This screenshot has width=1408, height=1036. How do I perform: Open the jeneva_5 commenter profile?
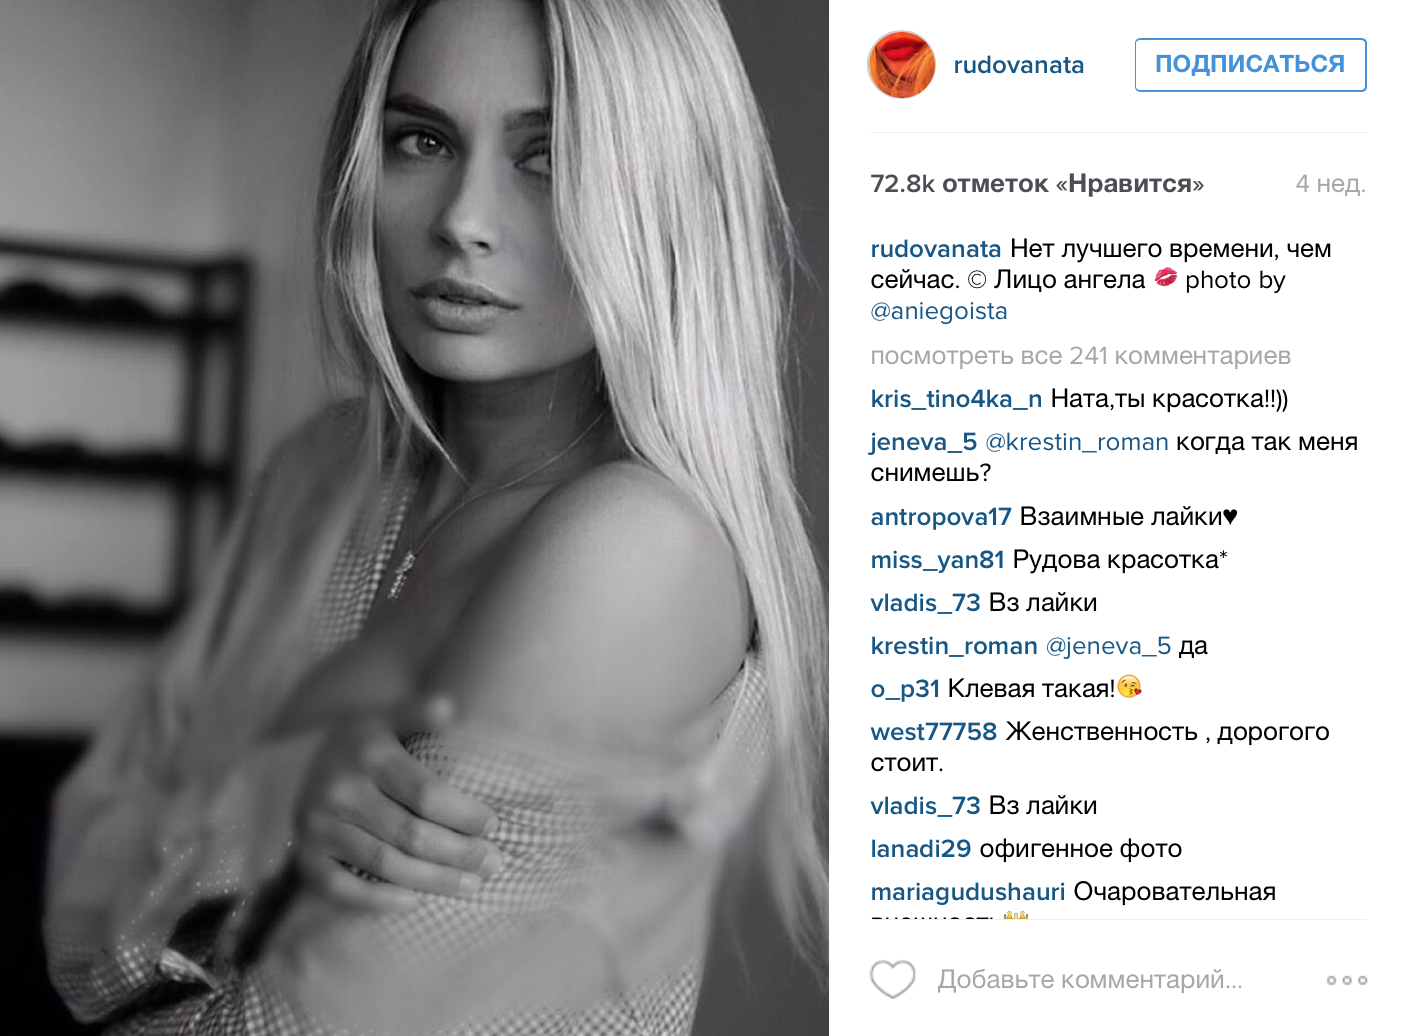click(x=923, y=442)
